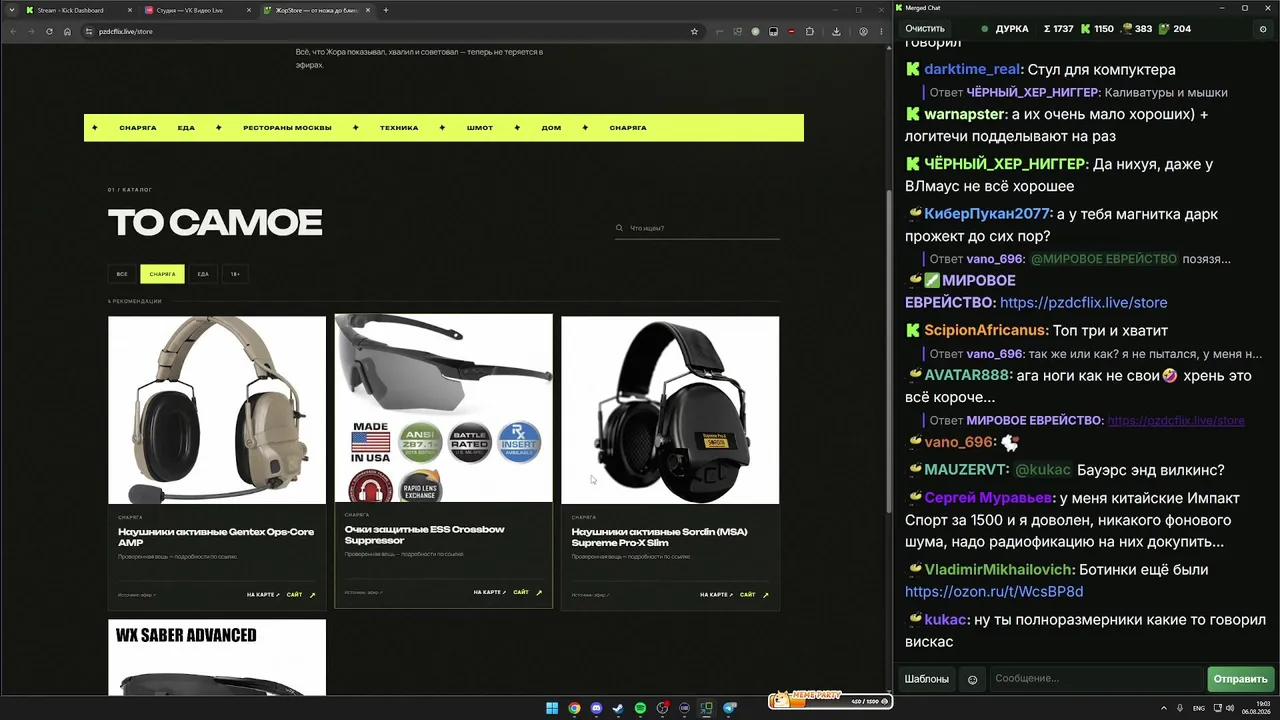Open a new browser tab
Viewport: 1280px width, 720px height.
tap(386, 10)
